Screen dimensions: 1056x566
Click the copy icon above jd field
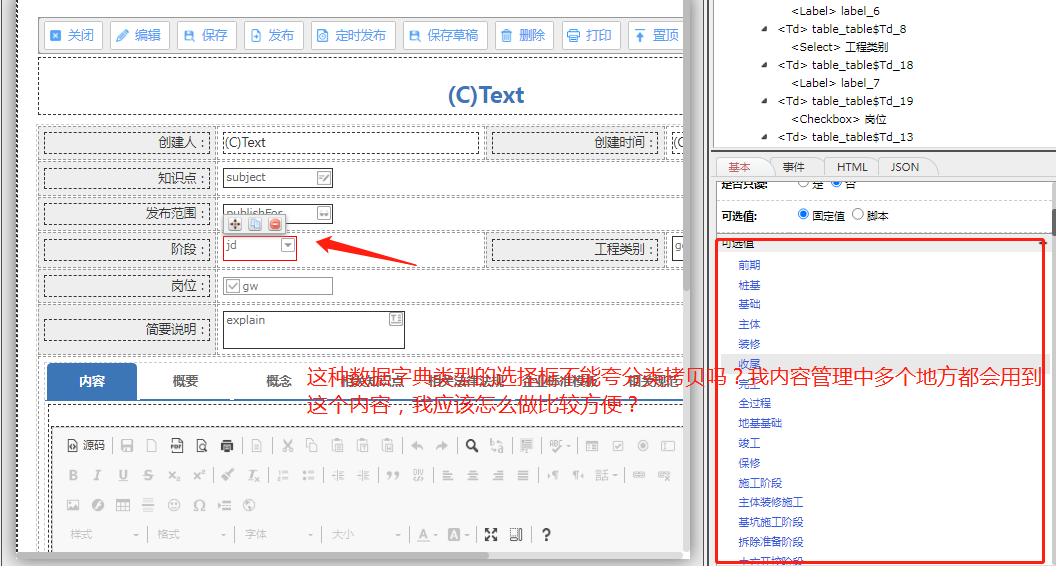click(255, 224)
